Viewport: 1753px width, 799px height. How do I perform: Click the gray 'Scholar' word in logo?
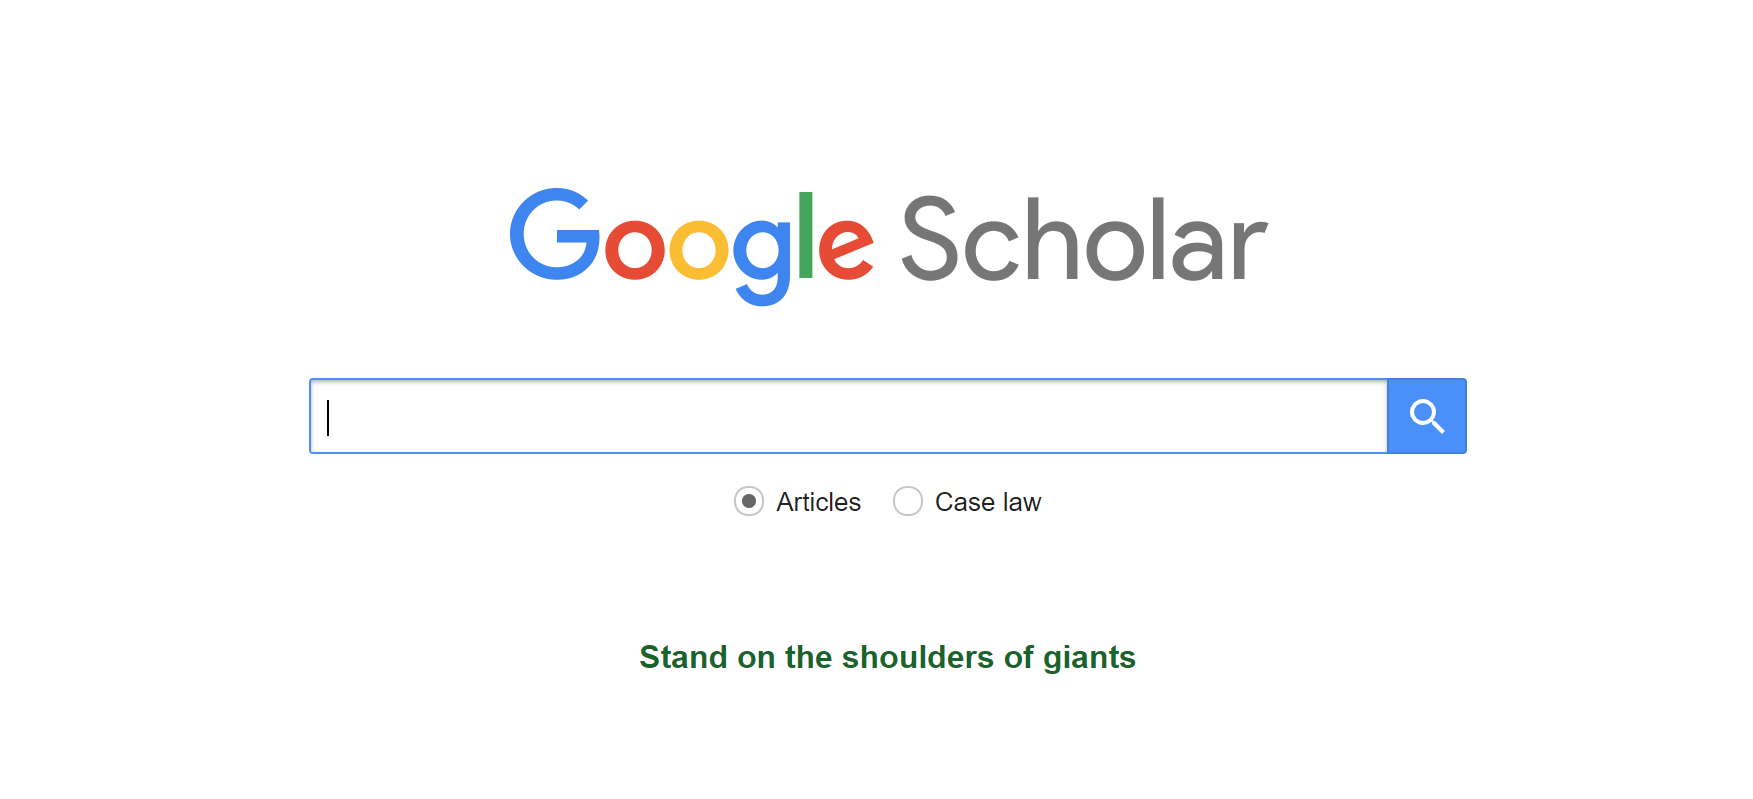[1084, 240]
